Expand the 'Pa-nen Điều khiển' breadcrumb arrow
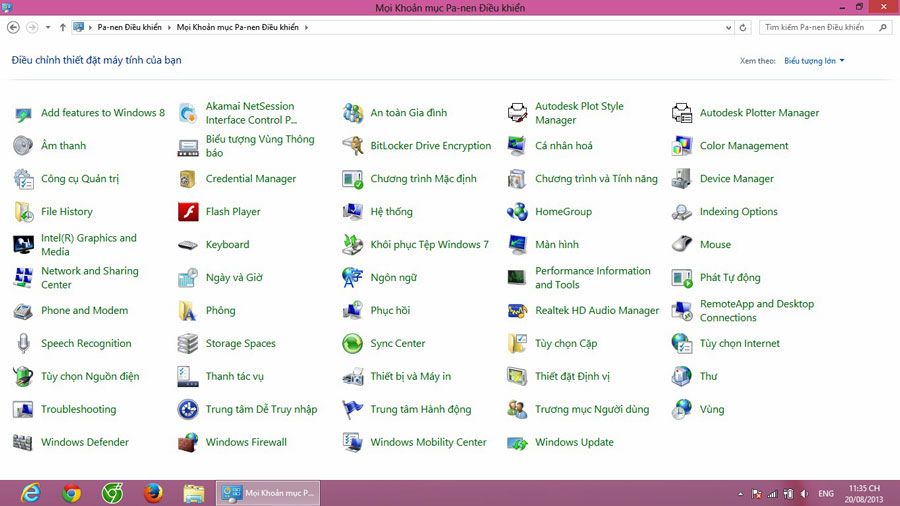The height and width of the screenshot is (506, 900). [x=170, y=27]
